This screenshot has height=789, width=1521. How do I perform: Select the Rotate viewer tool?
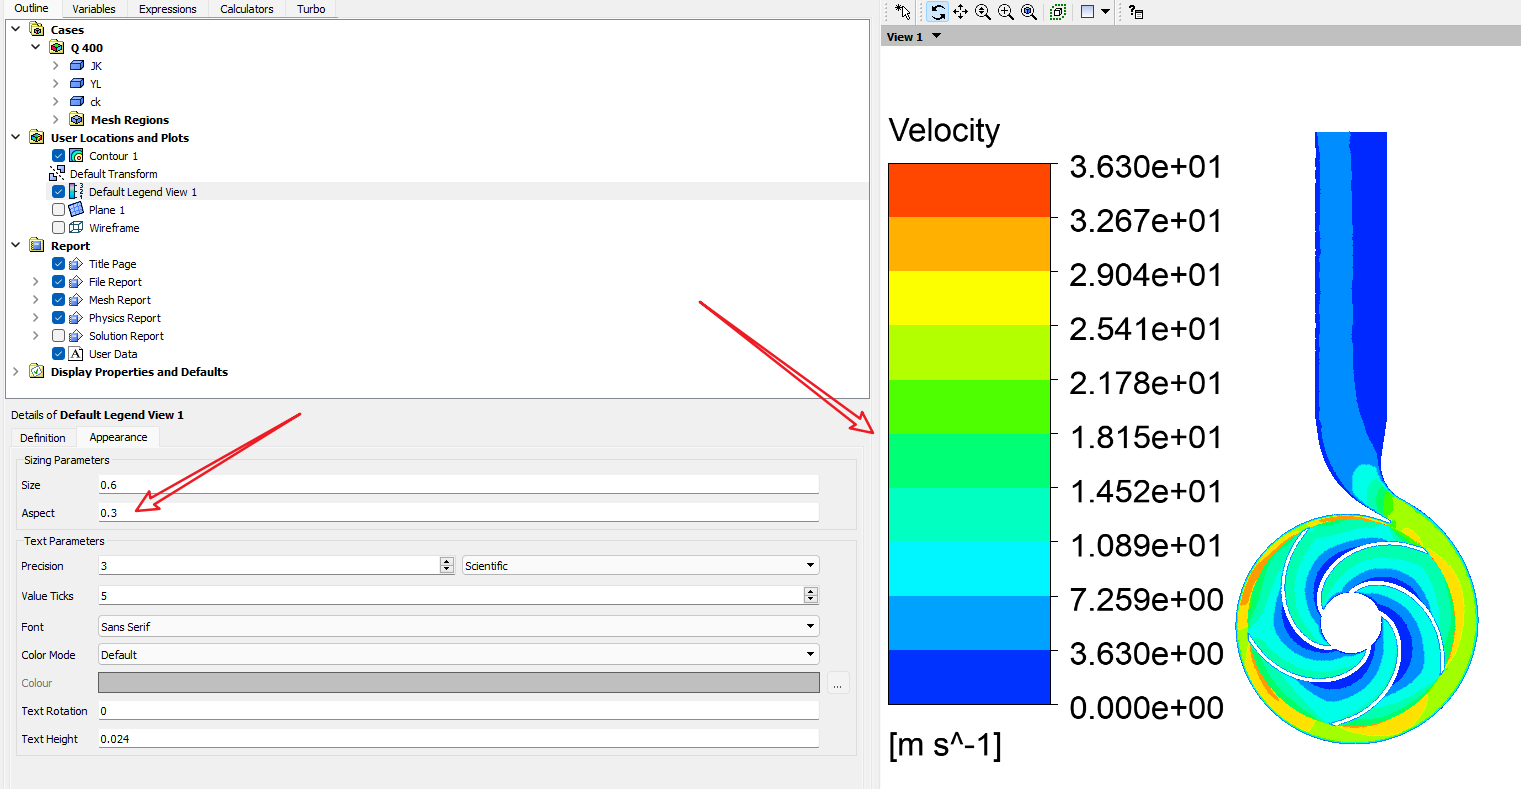[938, 12]
